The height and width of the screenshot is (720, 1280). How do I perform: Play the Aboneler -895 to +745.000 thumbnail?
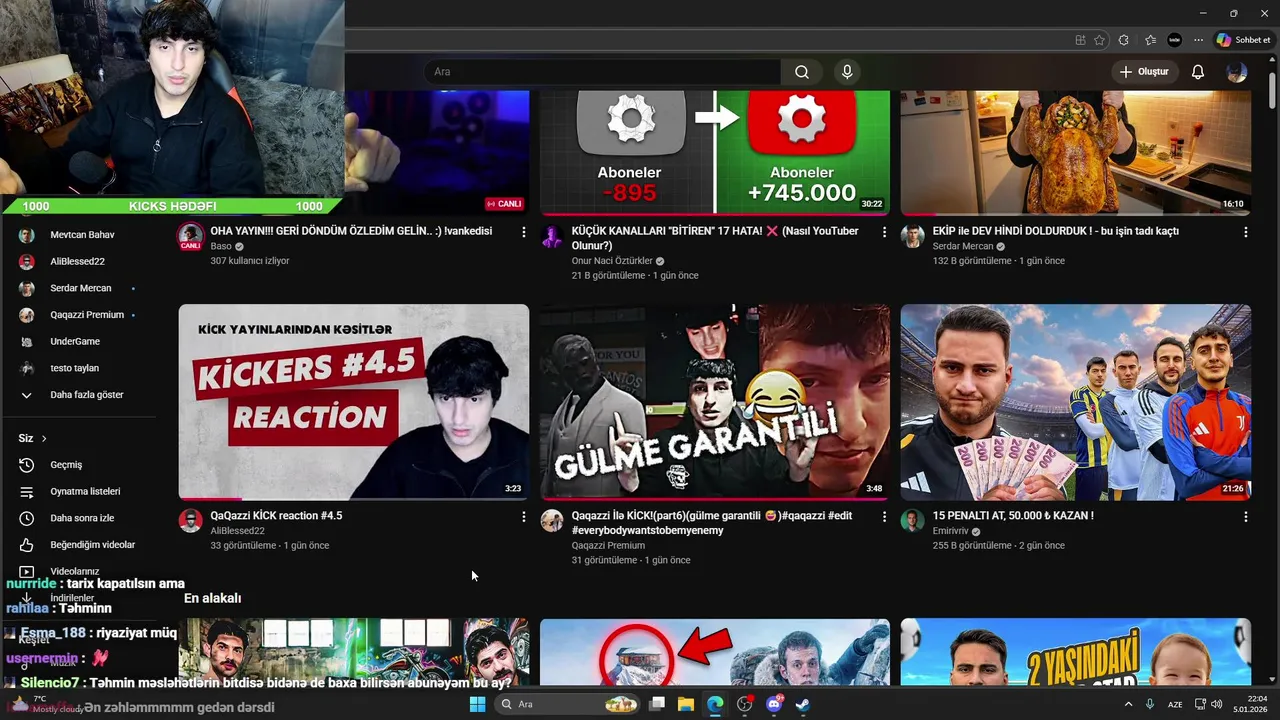pyautogui.click(x=715, y=152)
